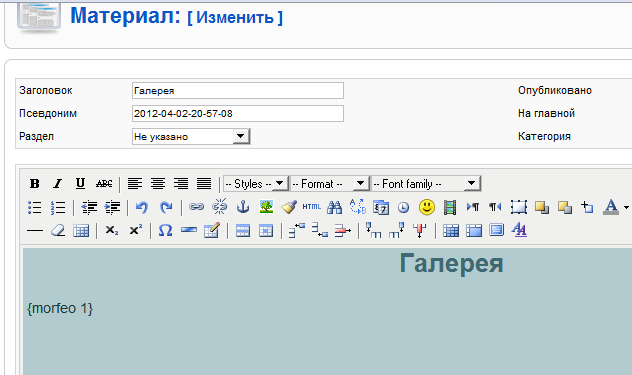The width and height of the screenshot is (632, 375).
Task: Open HTML source editor
Action: 312,207
